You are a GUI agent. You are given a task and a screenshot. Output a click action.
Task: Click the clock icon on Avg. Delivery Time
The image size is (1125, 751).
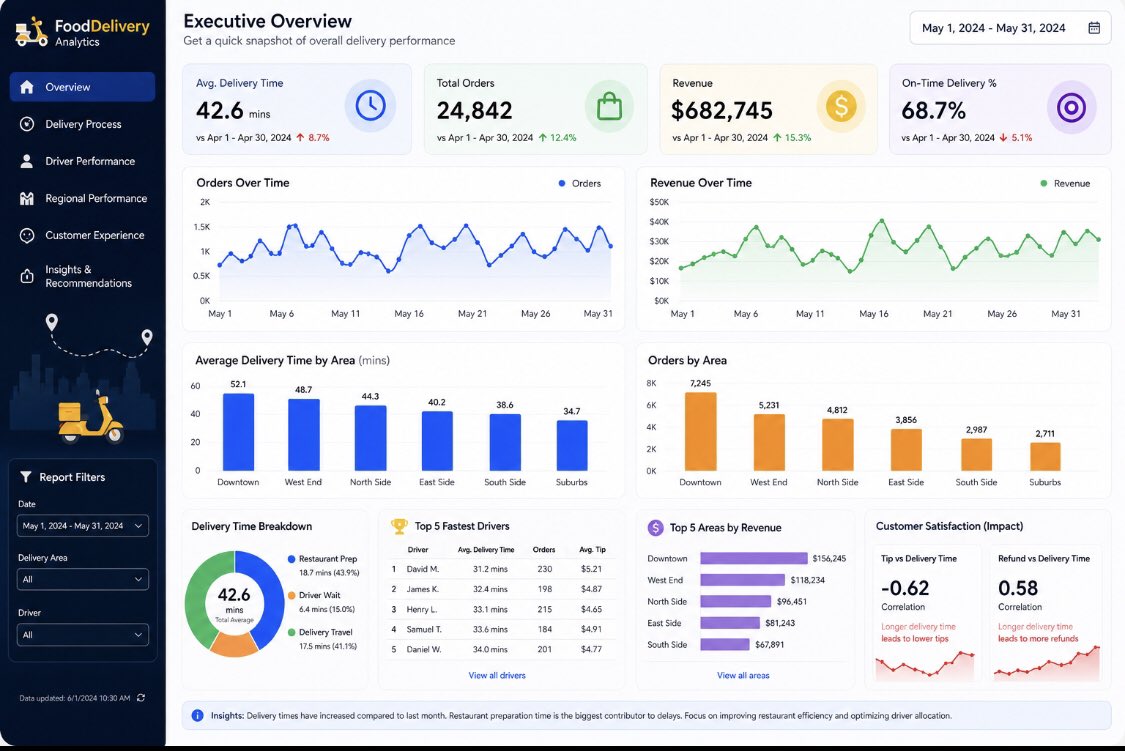(x=370, y=106)
